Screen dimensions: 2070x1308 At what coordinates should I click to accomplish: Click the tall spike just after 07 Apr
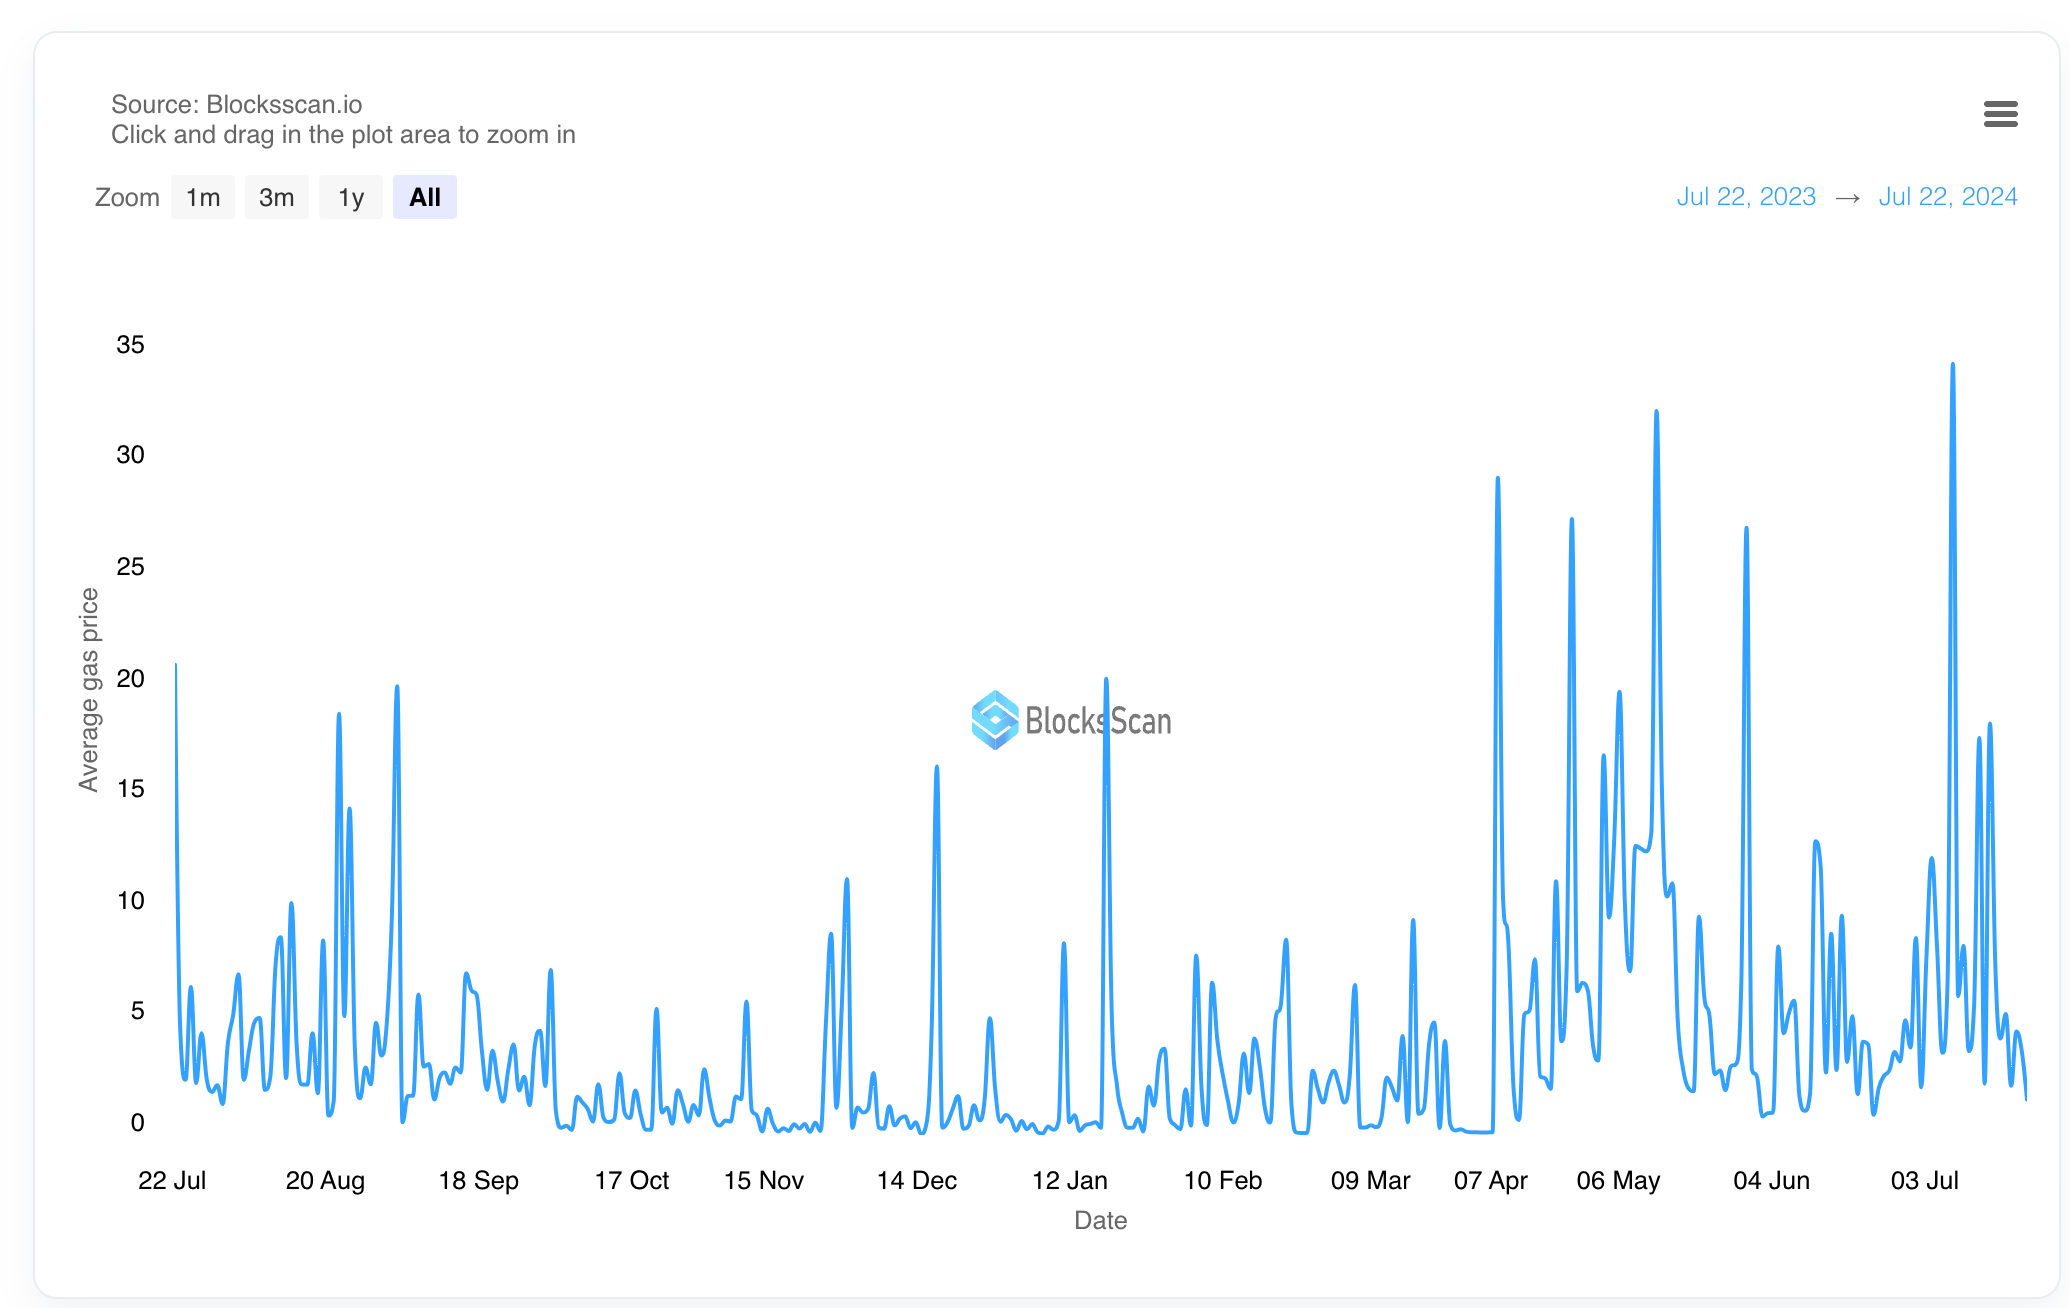pyautogui.click(x=1497, y=480)
